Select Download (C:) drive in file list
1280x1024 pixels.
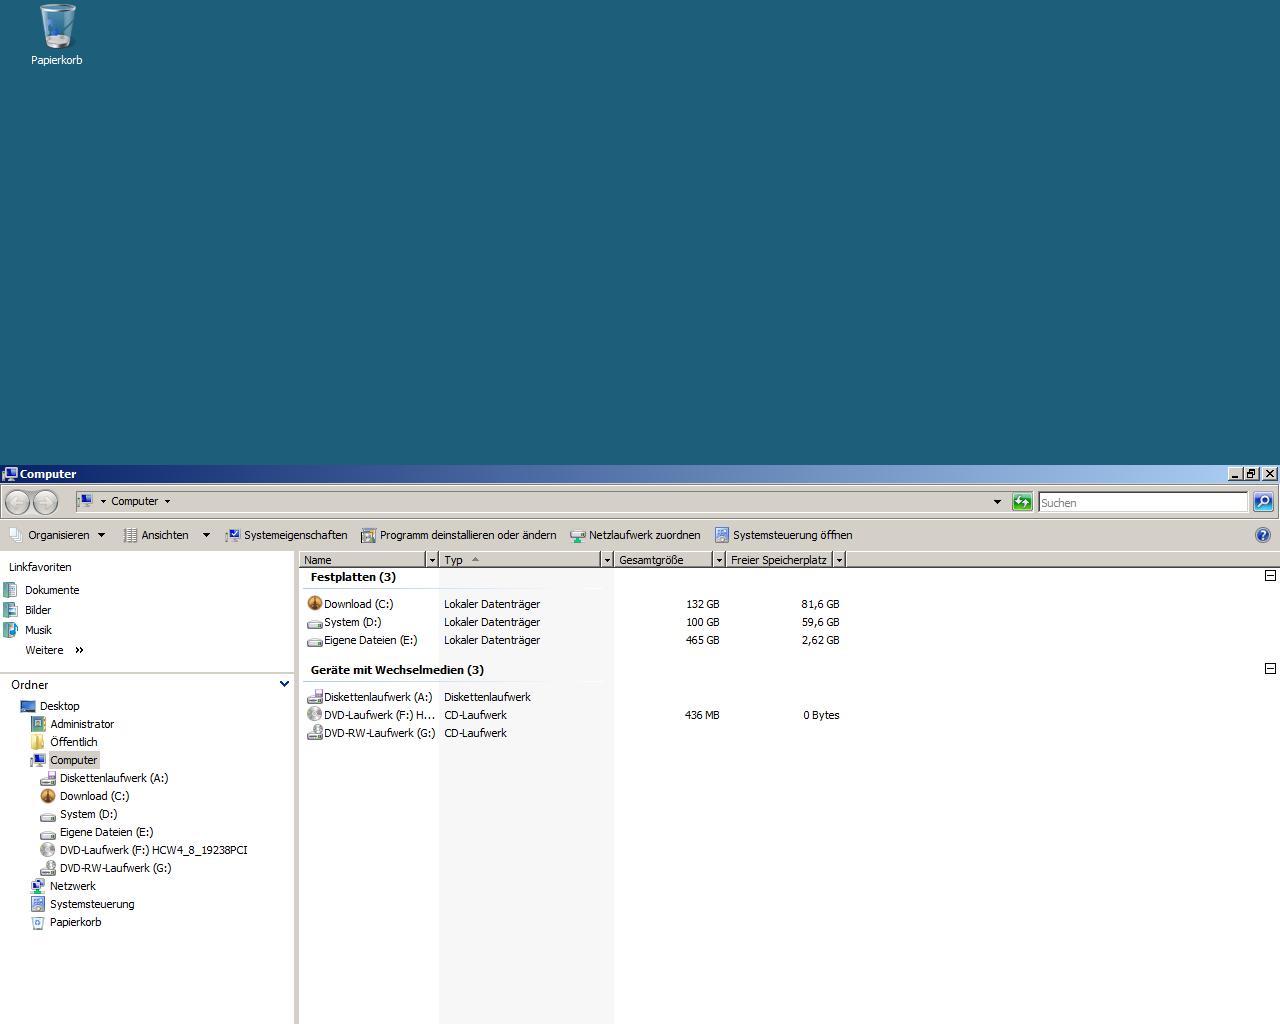[358, 604]
